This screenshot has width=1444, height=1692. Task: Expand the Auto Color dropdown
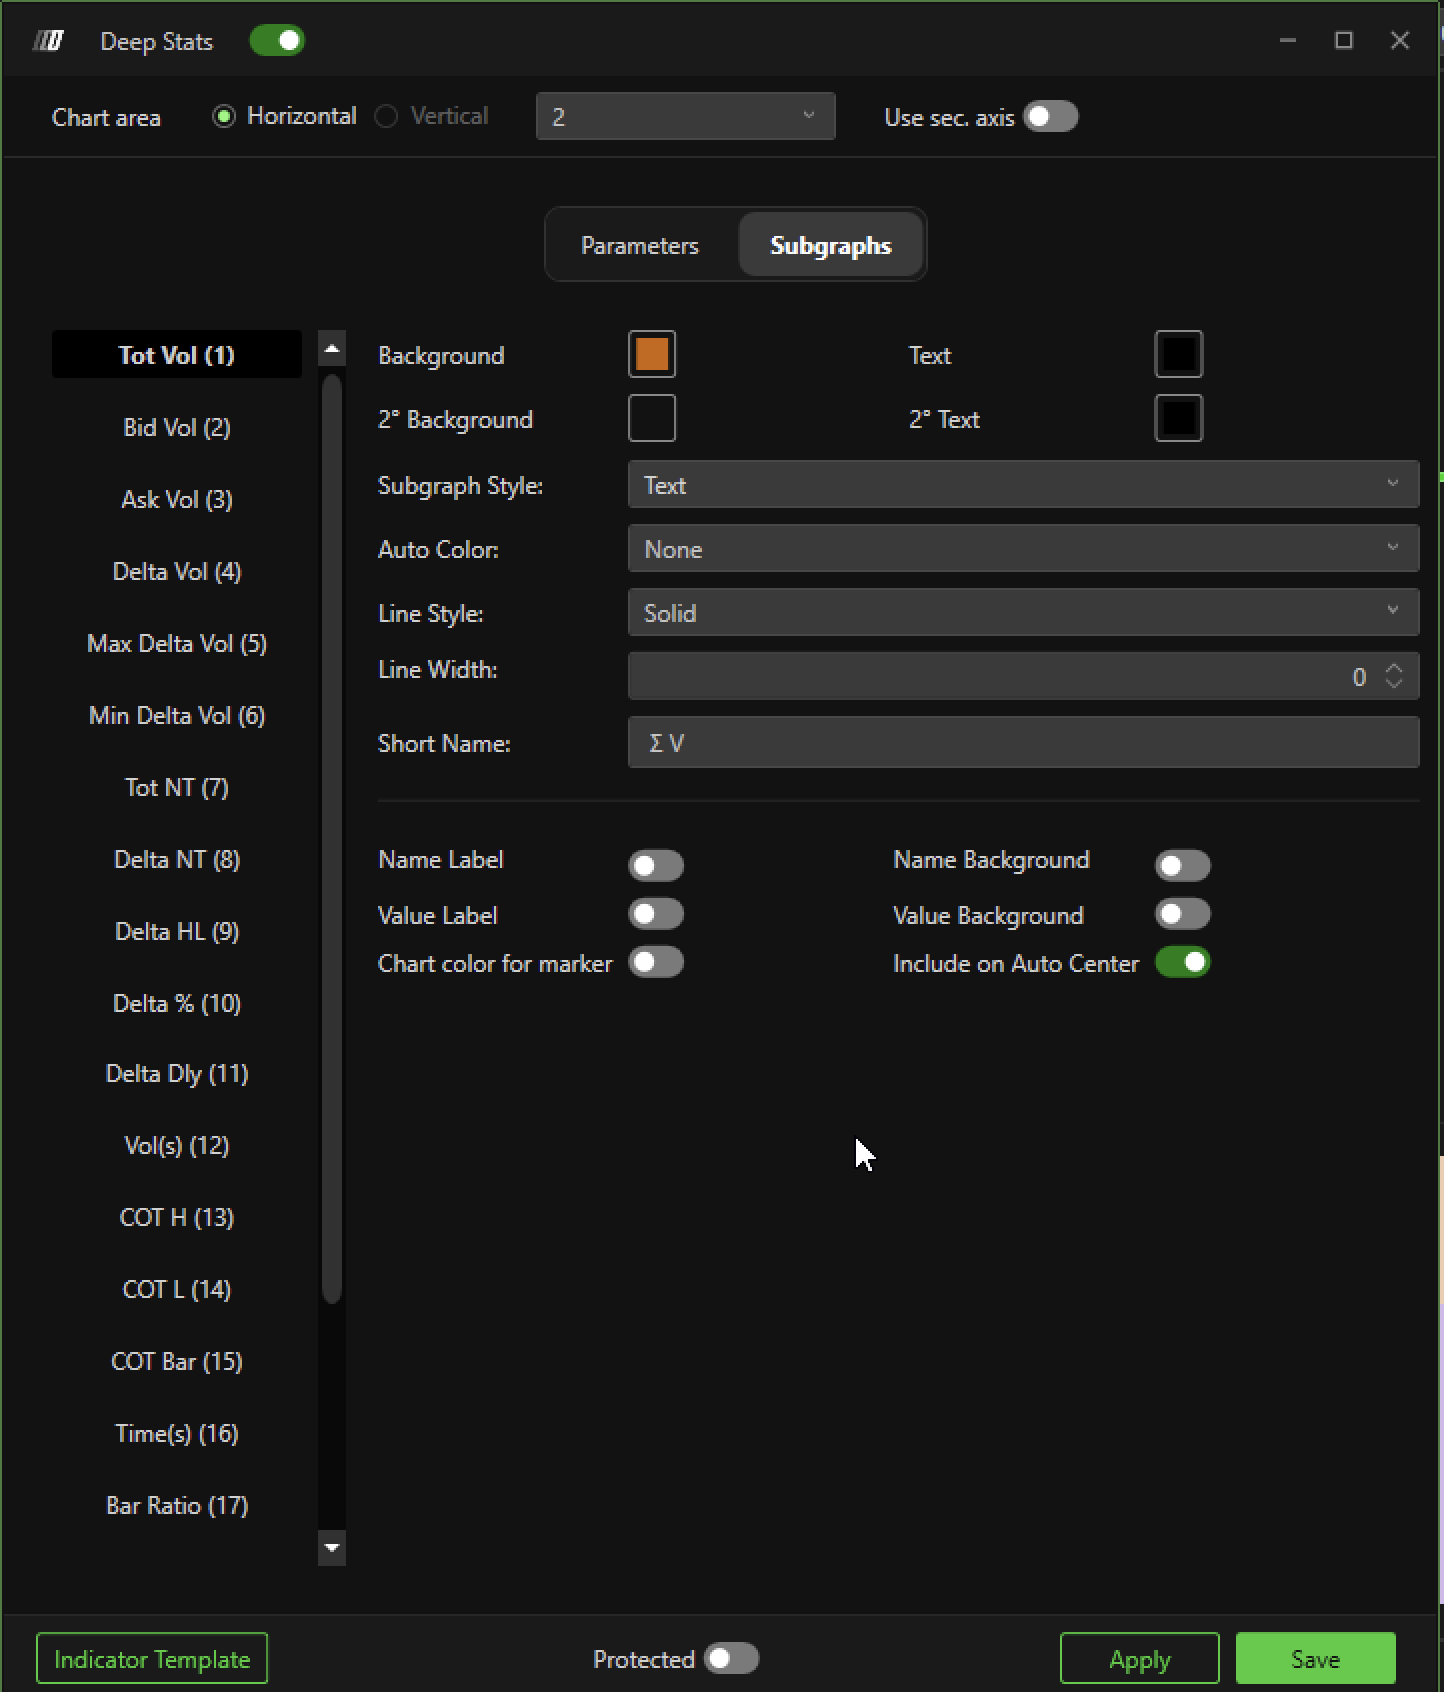[x=1022, y=549]
